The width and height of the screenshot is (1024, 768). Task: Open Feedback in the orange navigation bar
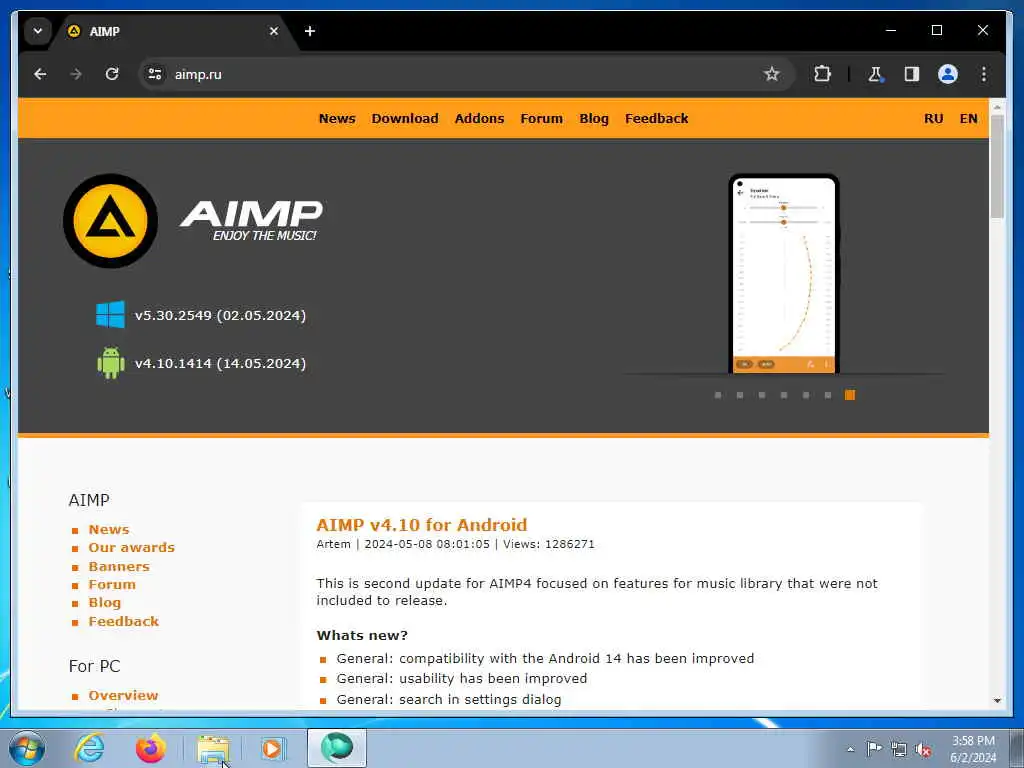(x=656, y=118)
